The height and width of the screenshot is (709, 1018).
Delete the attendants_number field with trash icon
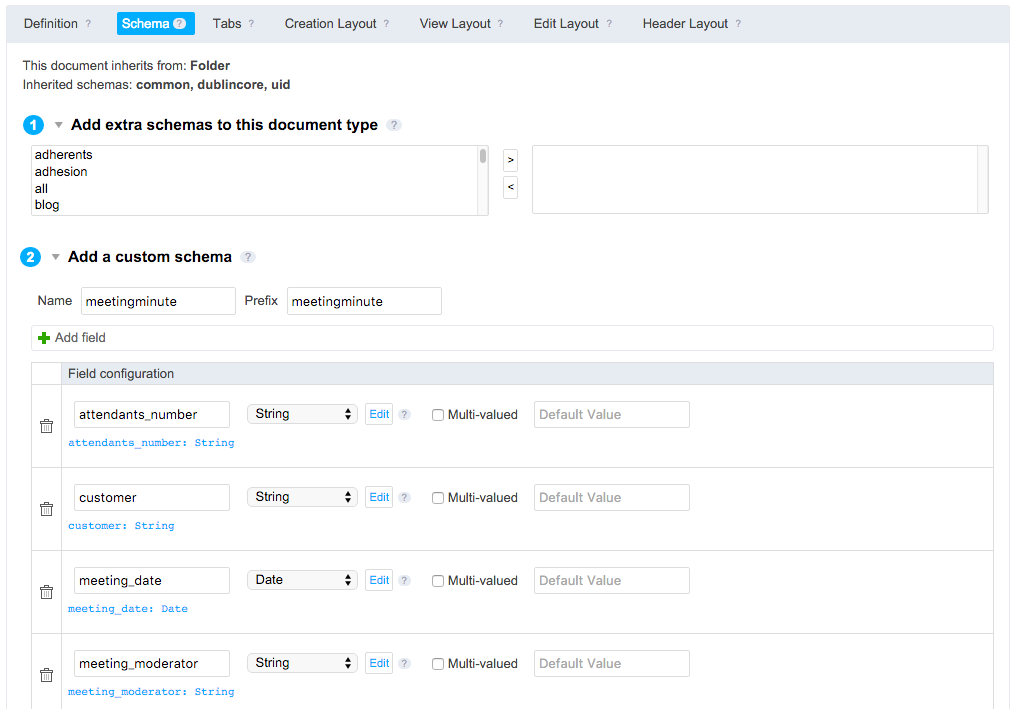pyautogui.click(x=46, y=426)
